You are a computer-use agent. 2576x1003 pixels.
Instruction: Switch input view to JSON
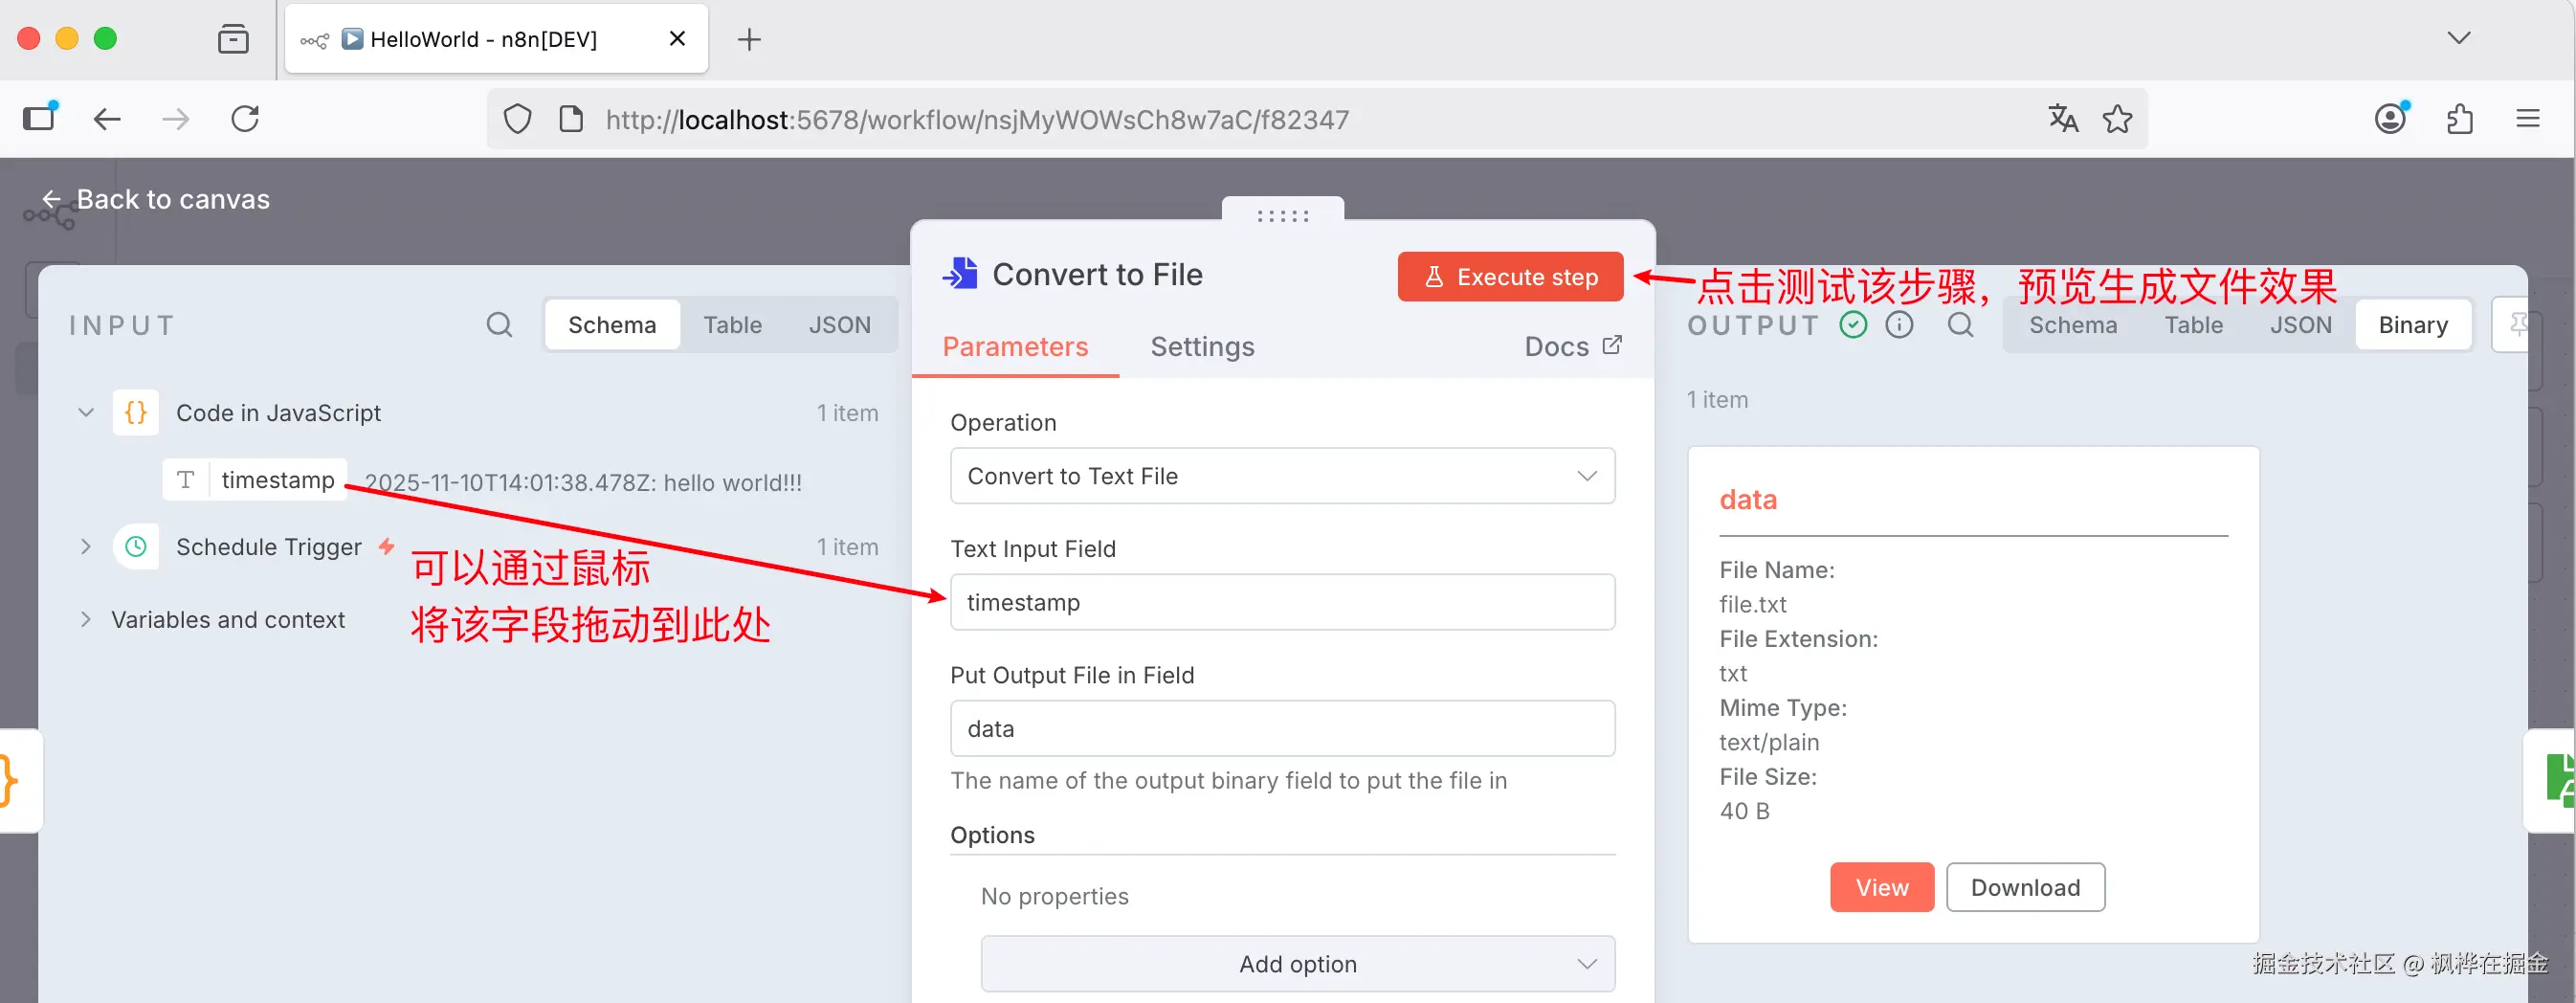tap(839, 325)
